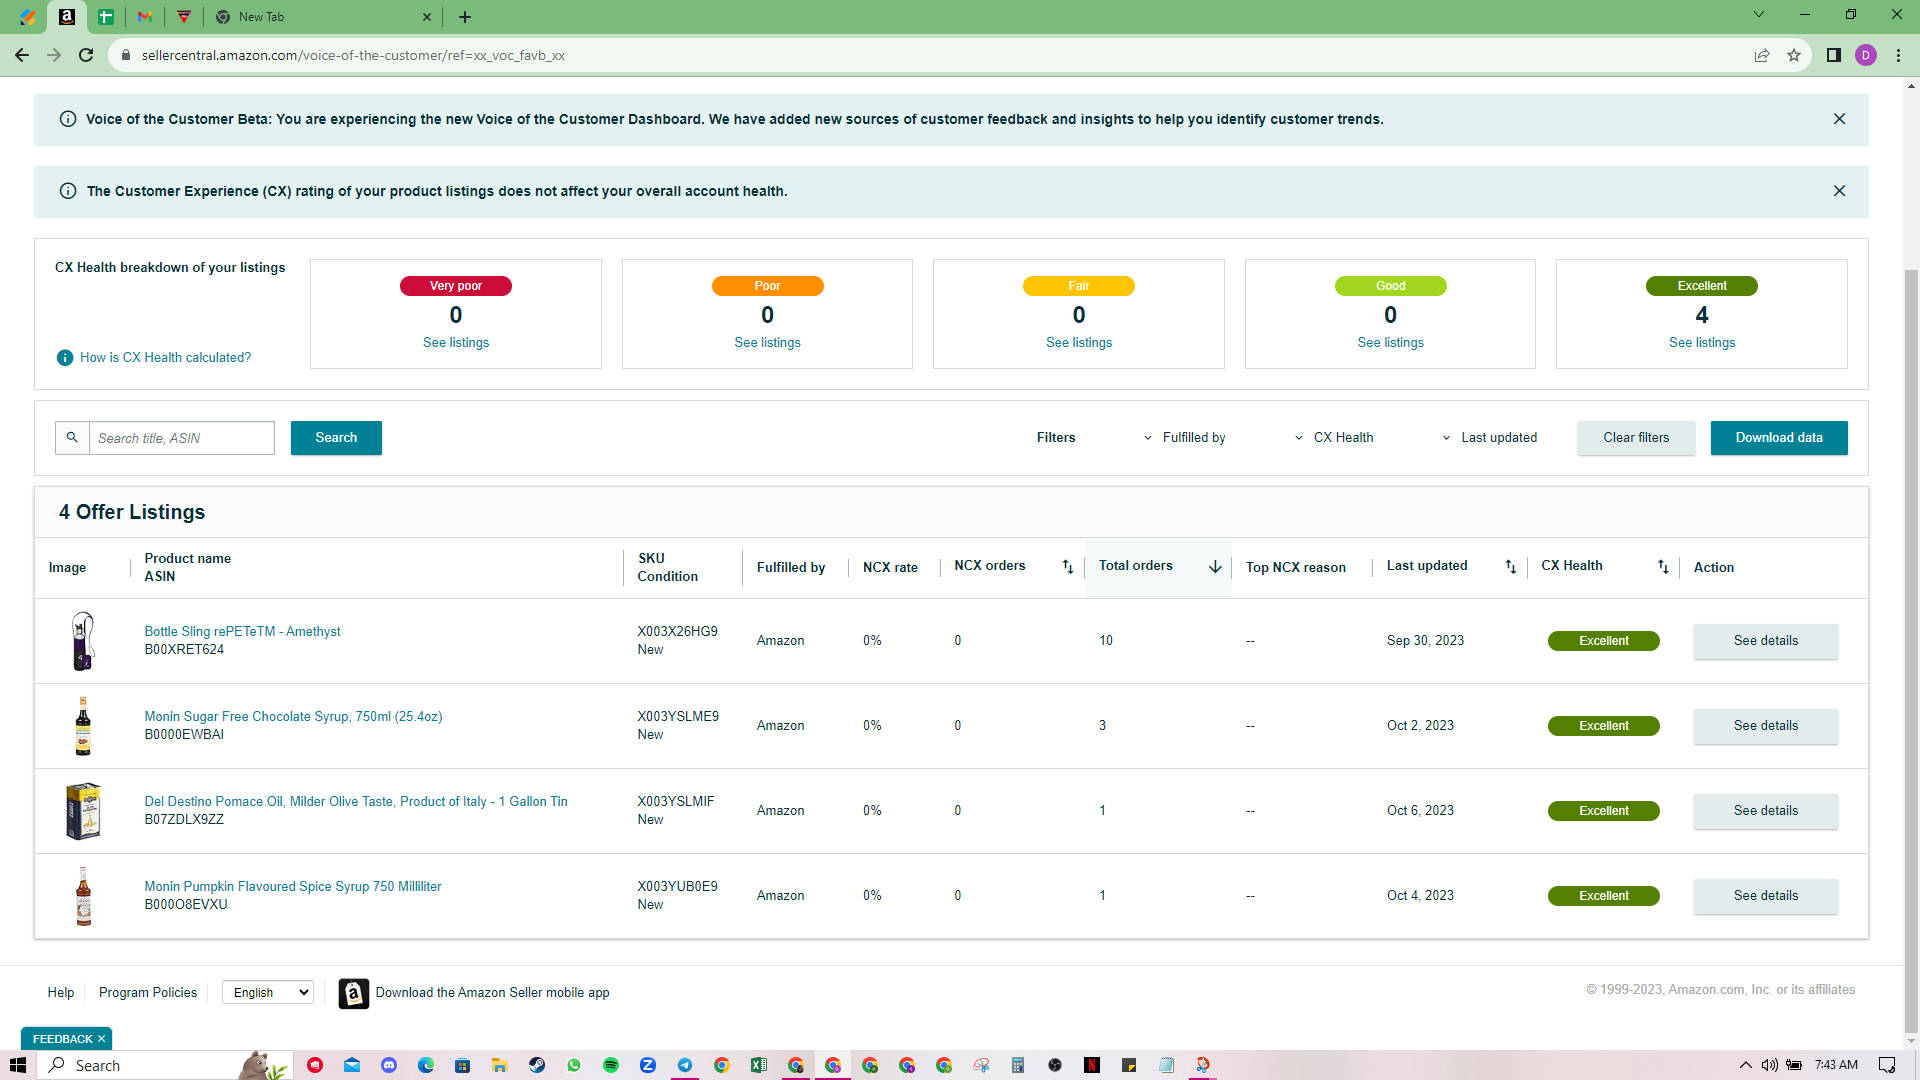Switch to the Amazon Seller Central tab
The image size is (1920, 1080).
coord(67,17)
